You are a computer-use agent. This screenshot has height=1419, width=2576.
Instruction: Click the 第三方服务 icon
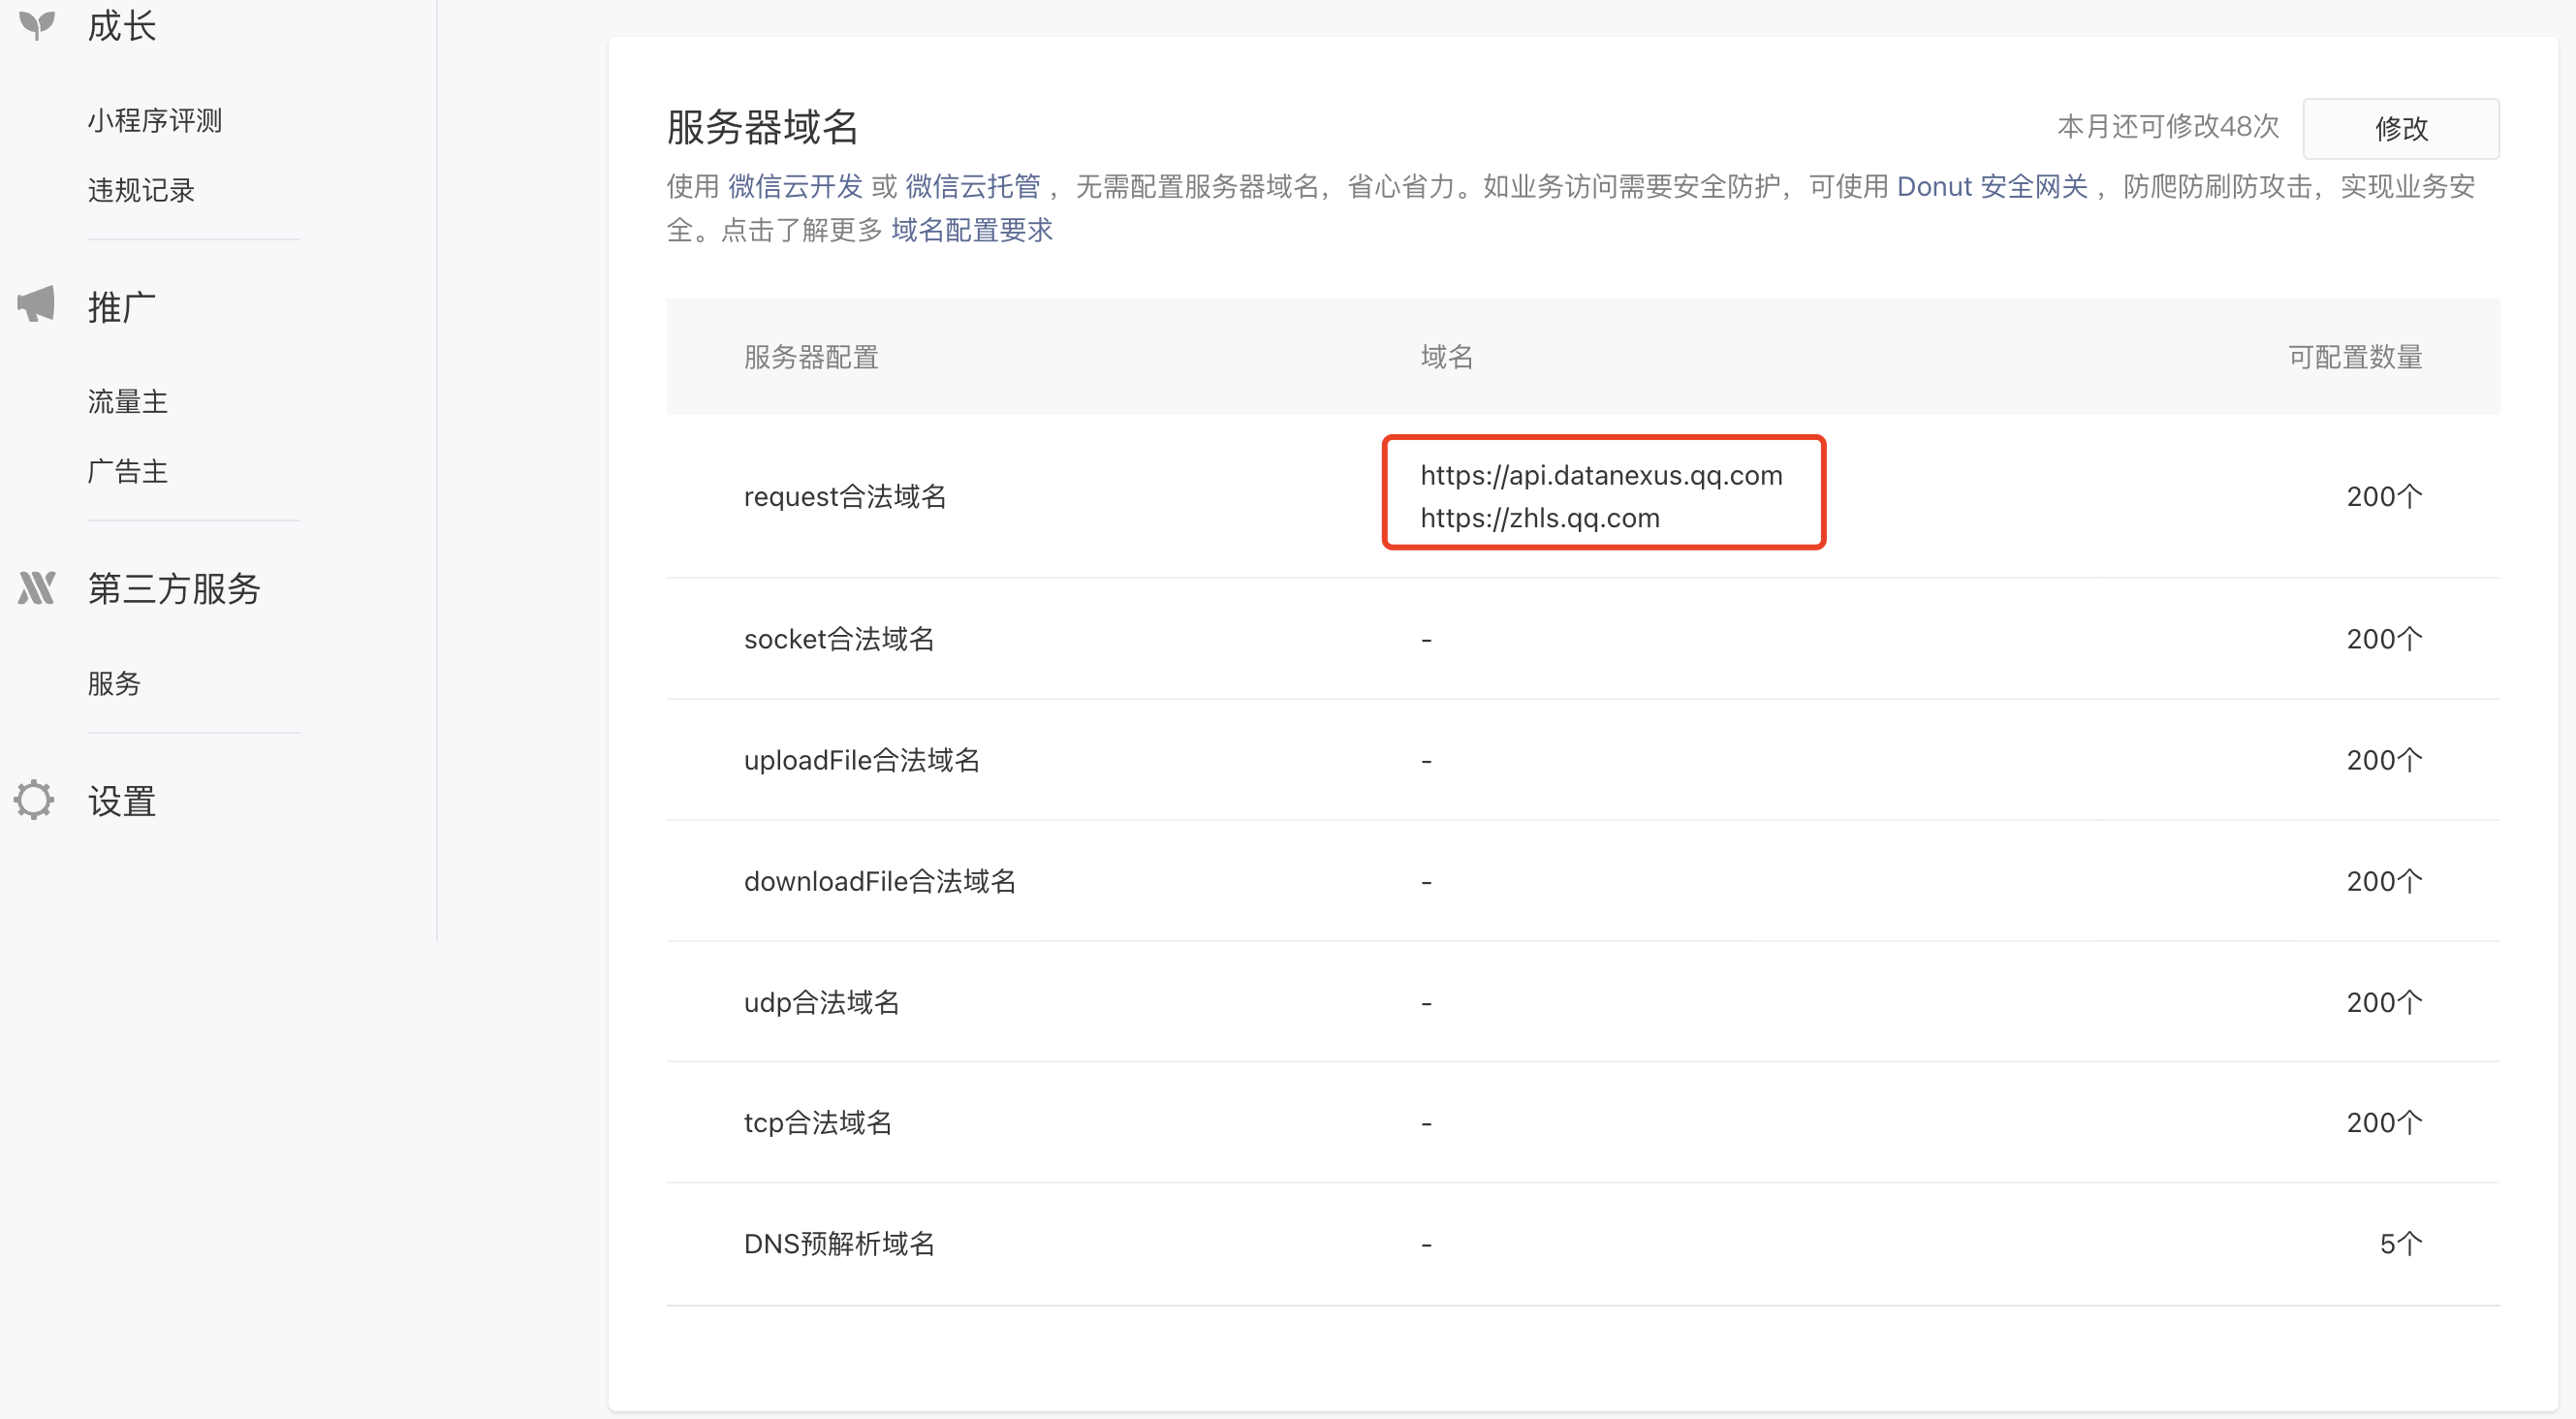(36, 587)
